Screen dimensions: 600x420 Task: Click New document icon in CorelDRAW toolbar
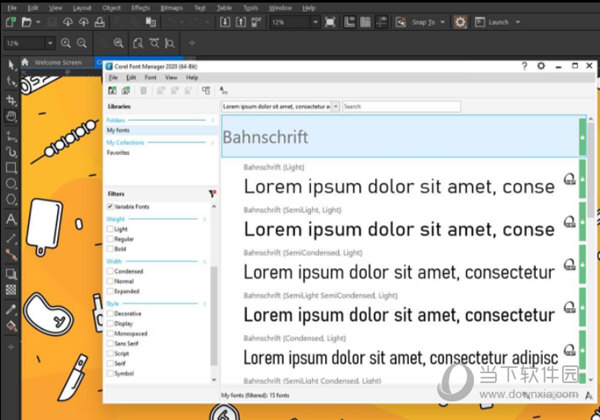pyautogui.click(x=11, y=22)
